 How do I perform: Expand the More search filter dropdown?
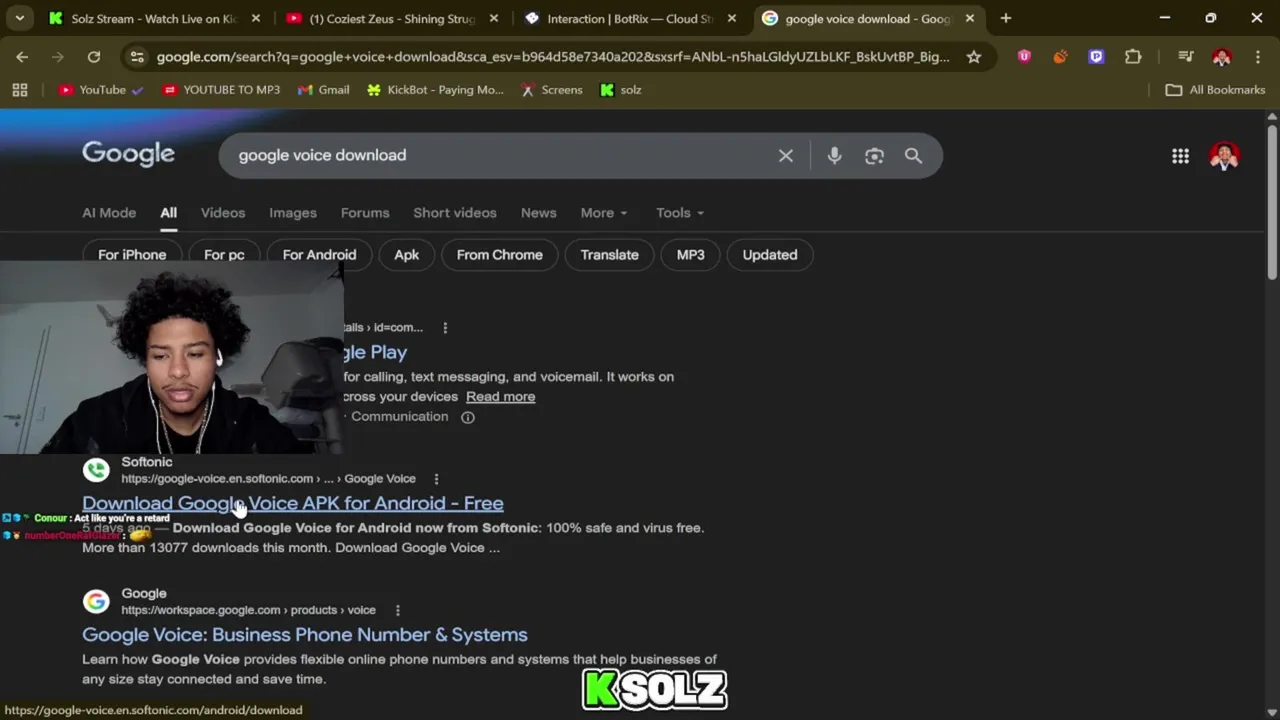pos(604,213)
